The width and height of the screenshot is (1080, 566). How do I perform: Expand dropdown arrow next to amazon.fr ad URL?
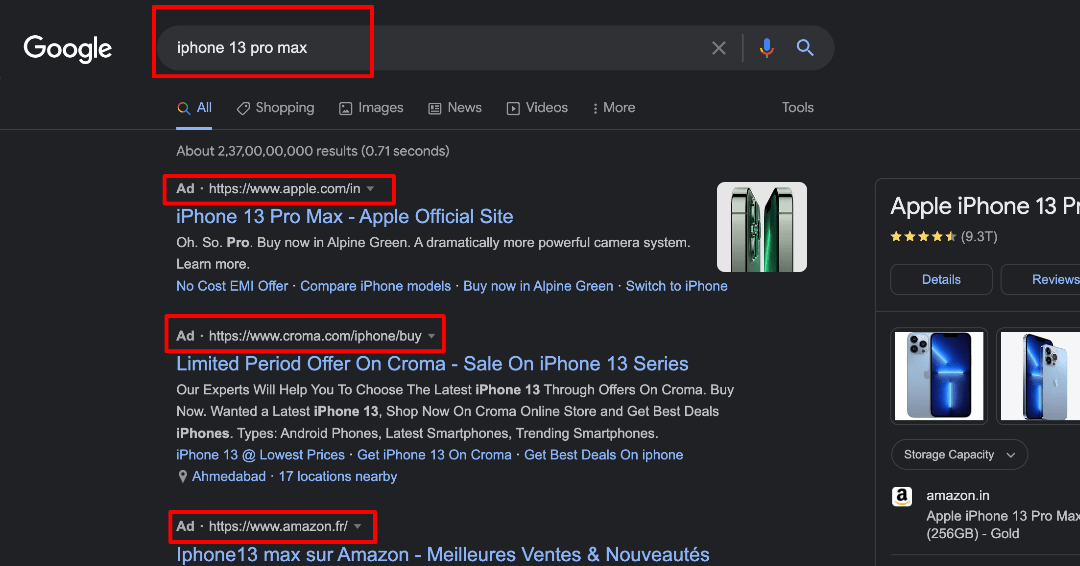[357, 527]
